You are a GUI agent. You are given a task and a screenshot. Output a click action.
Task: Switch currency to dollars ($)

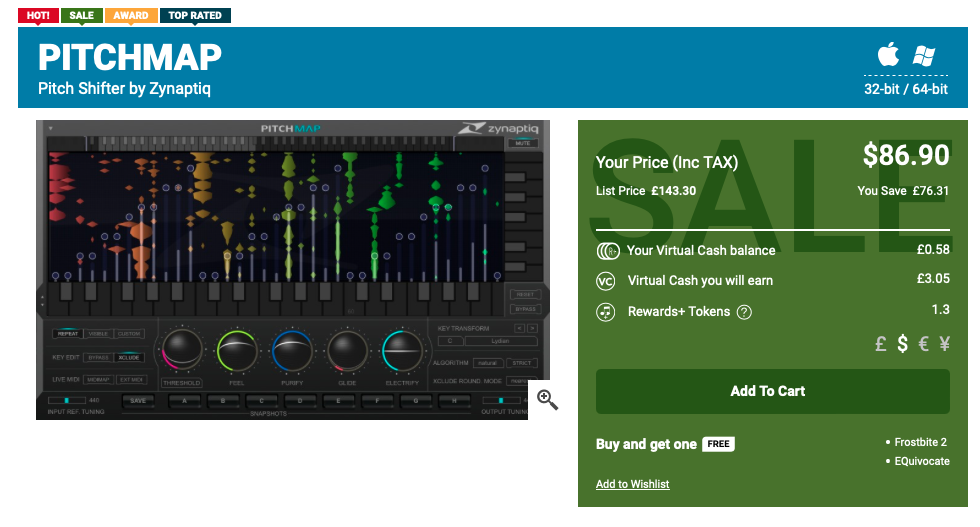[x=902, y=343]
